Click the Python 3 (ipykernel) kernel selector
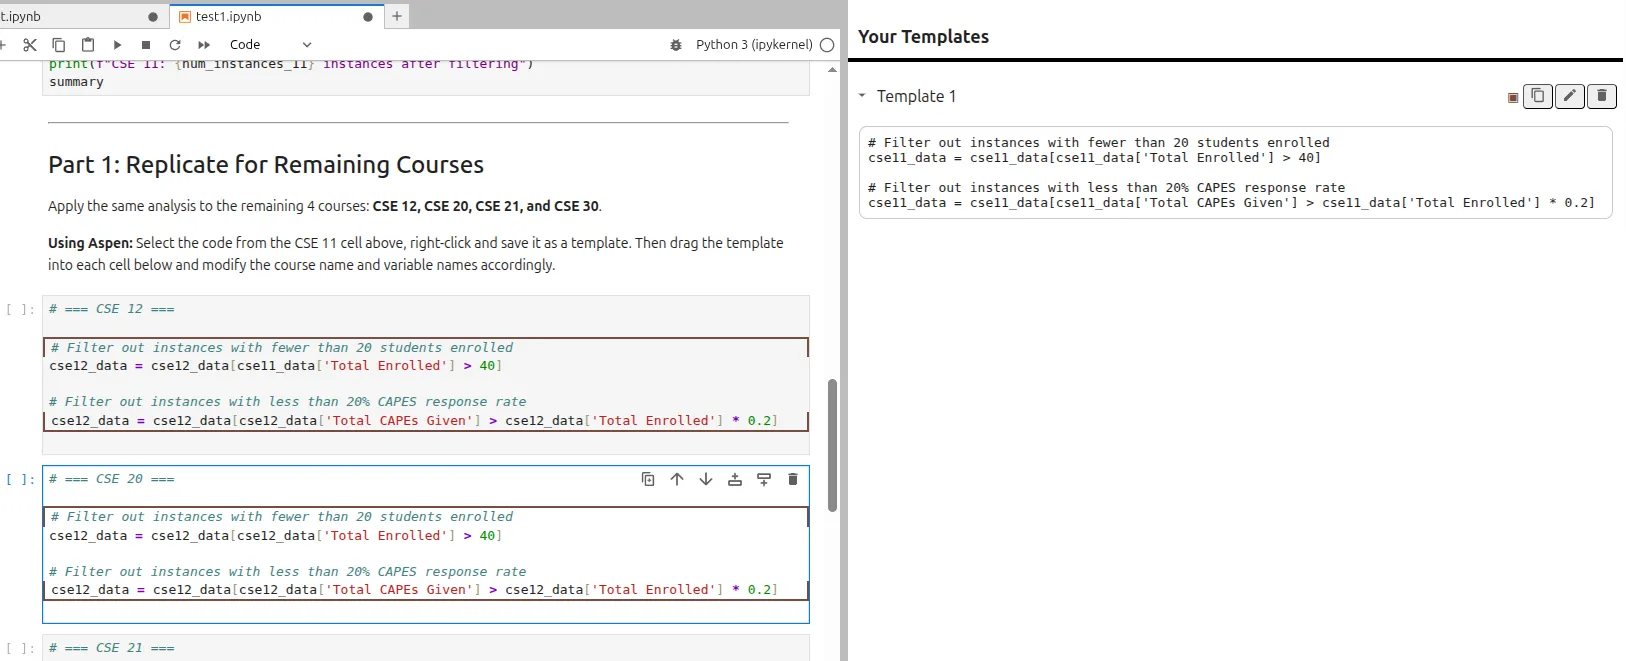This screenshot has height=661, width=1626. 753,45
